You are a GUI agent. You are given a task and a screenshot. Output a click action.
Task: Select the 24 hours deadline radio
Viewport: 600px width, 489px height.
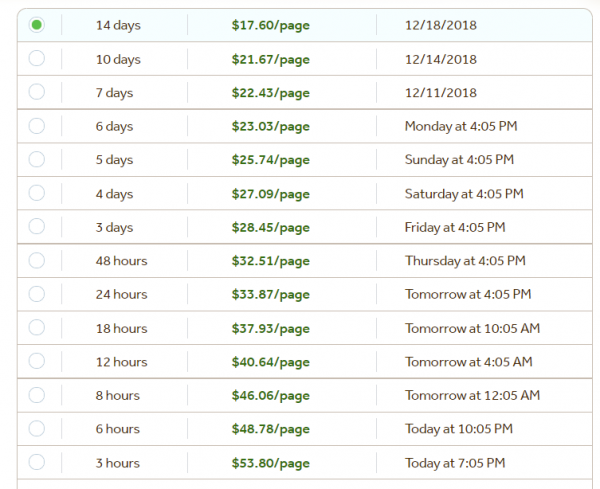click(x=37, y=294)
